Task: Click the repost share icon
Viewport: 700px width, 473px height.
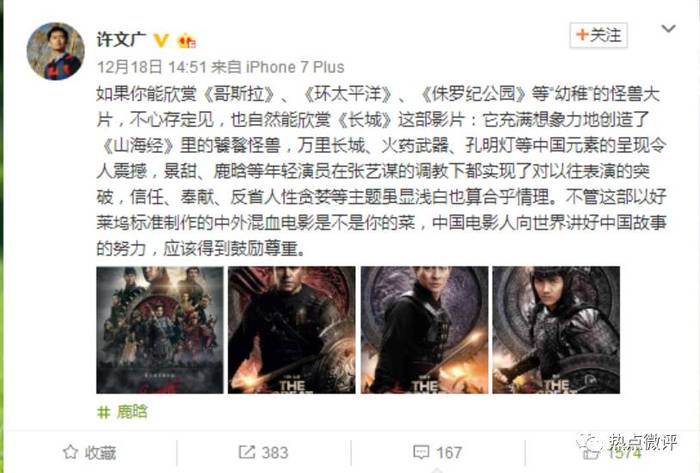Action: click(x=246, y=452)
